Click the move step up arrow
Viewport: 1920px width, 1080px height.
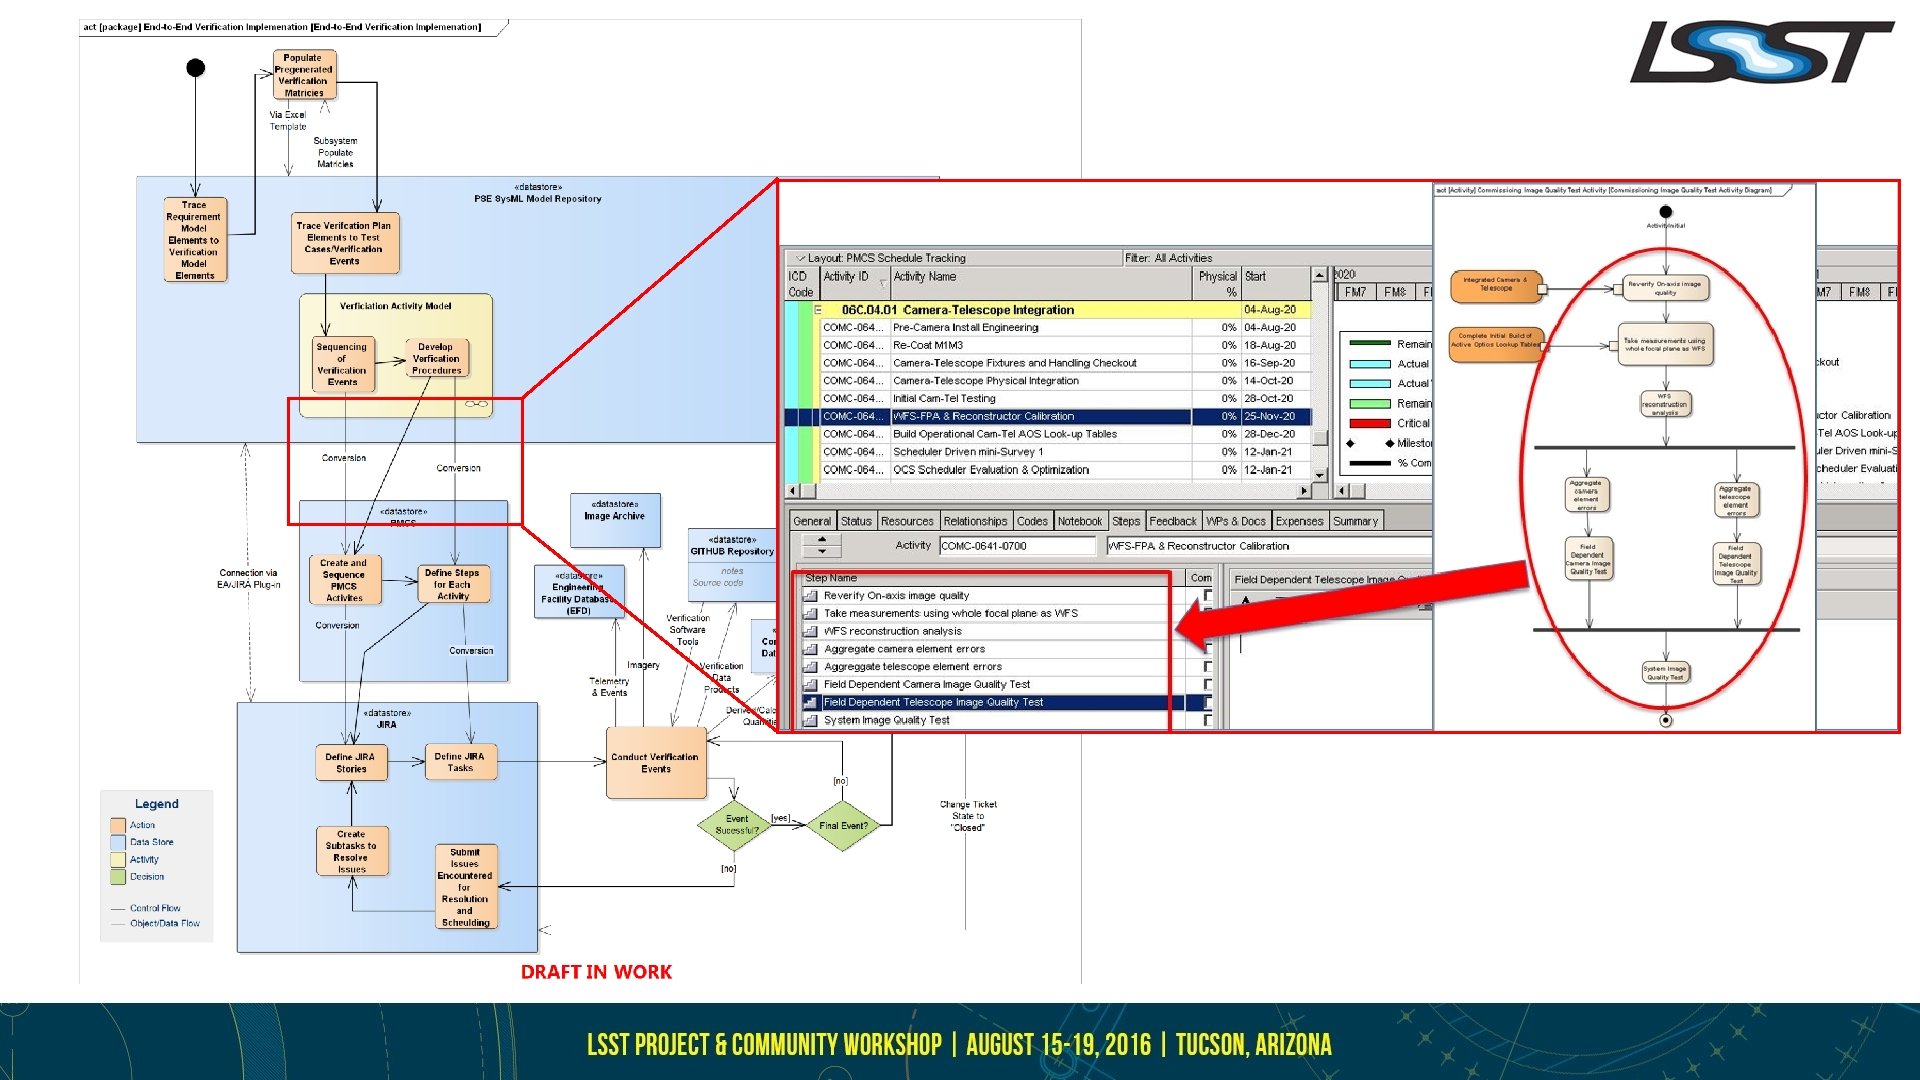click(822, 540)
